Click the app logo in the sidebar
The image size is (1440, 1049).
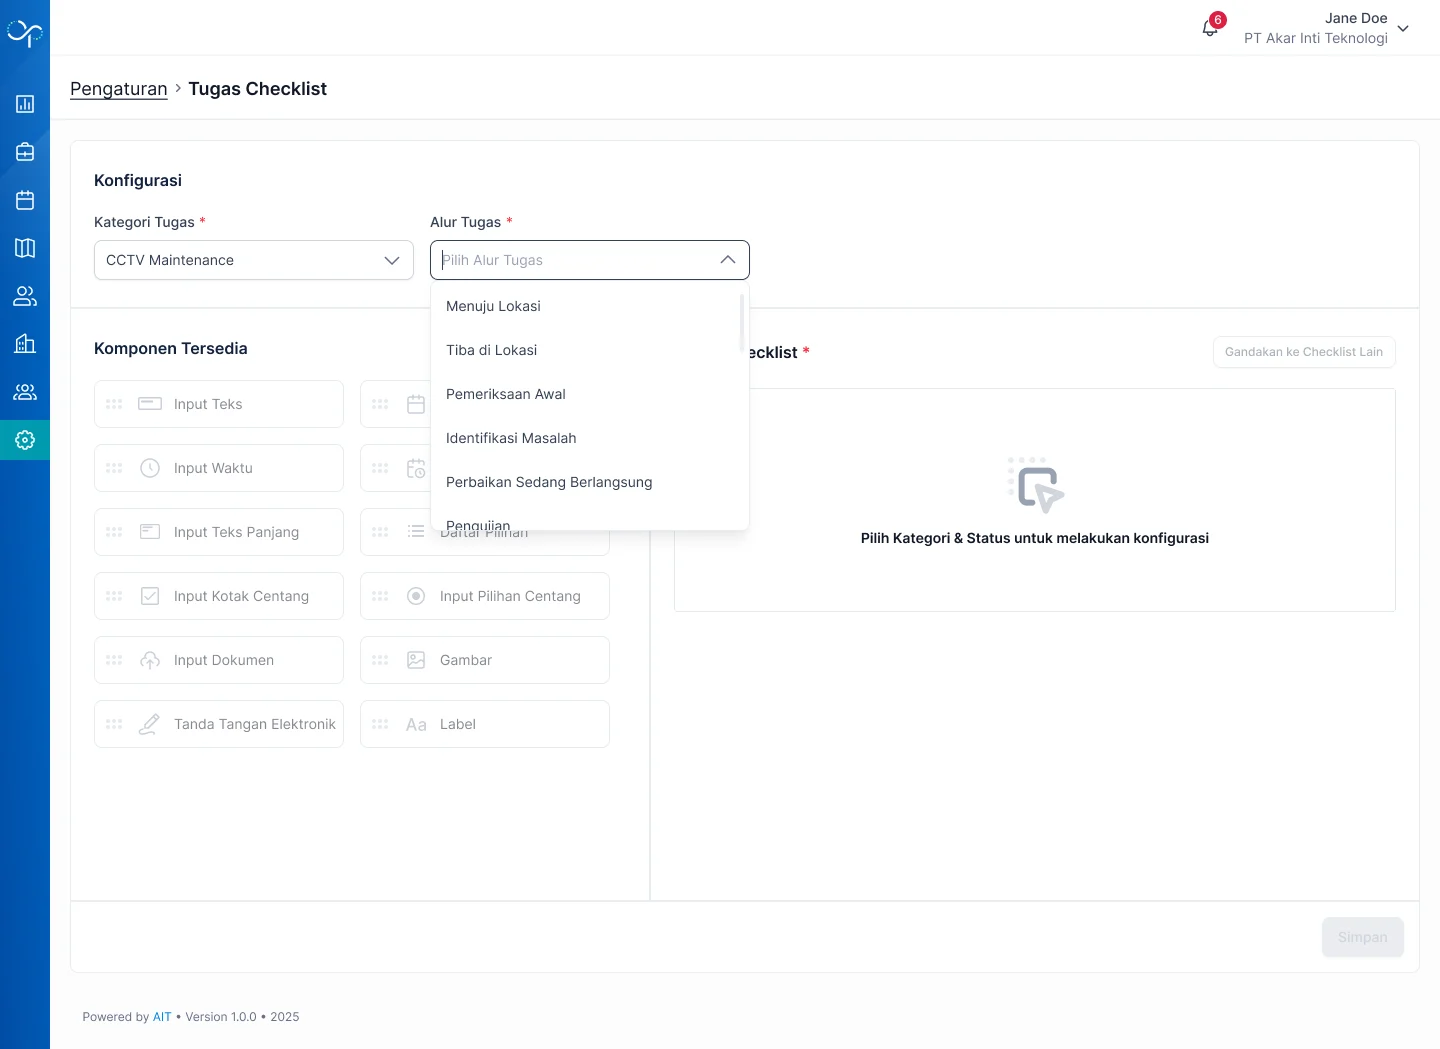click(25, 33)
